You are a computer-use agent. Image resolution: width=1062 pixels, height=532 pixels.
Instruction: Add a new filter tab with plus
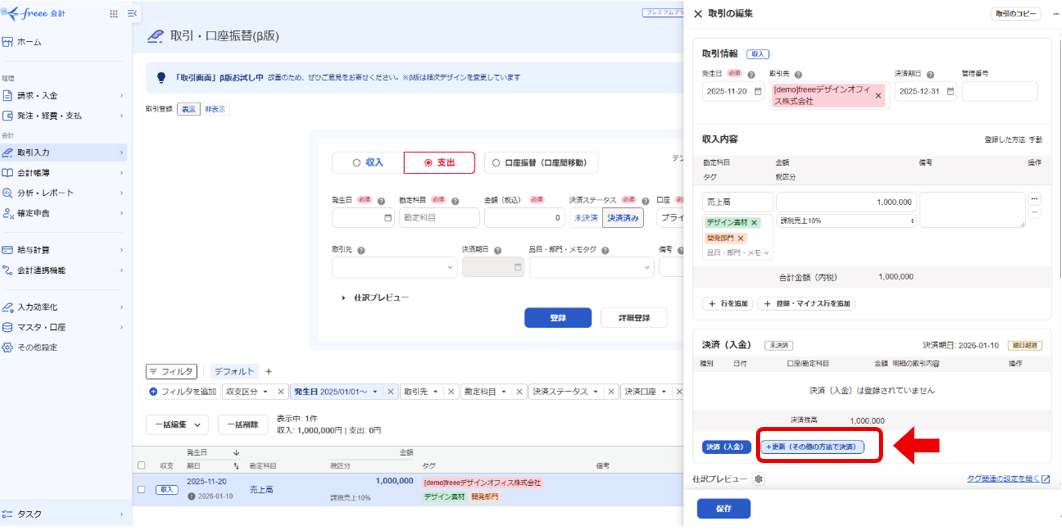(x=268, y=371)
